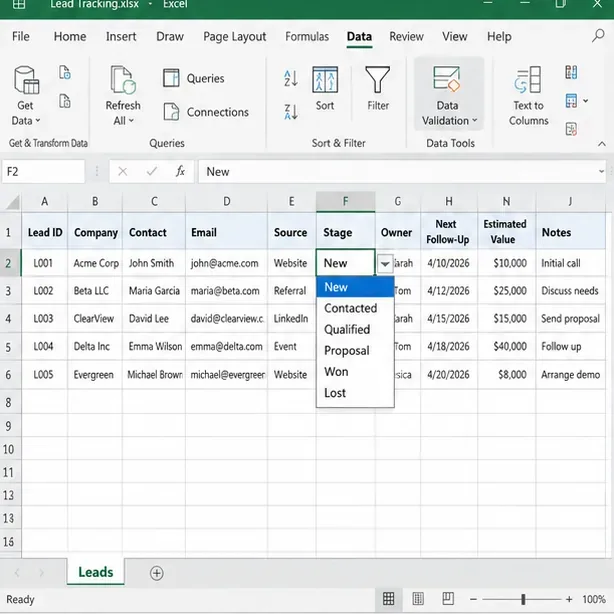Screen dimensions: 614x614
Task: Click the Refresh All icon
Action: pos(123,80)
